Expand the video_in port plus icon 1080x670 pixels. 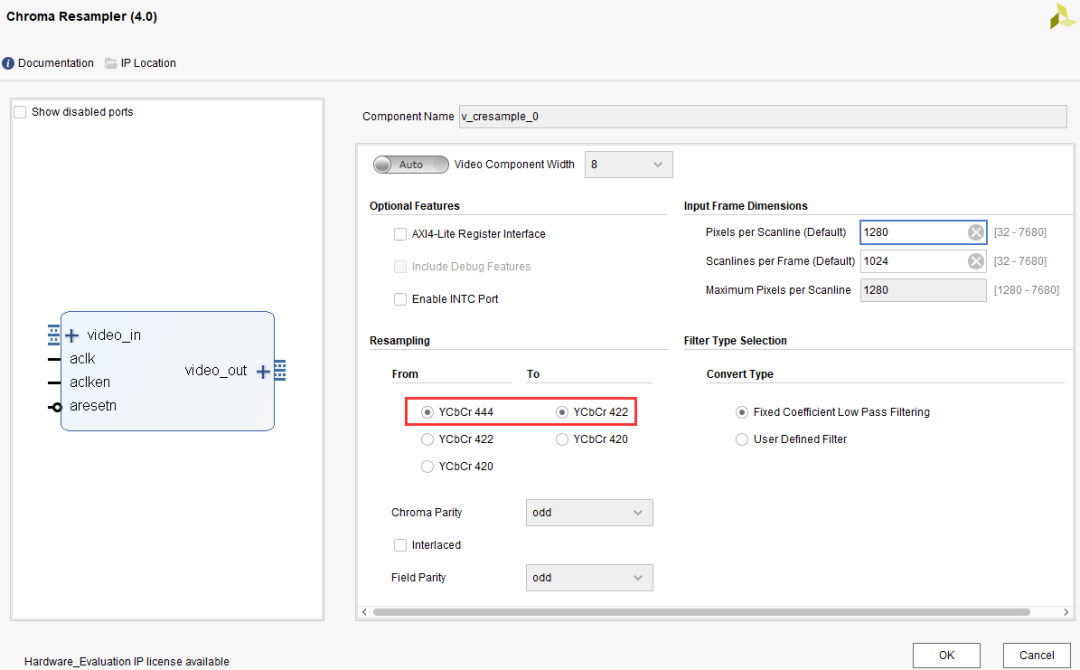(x=72, y=335)
